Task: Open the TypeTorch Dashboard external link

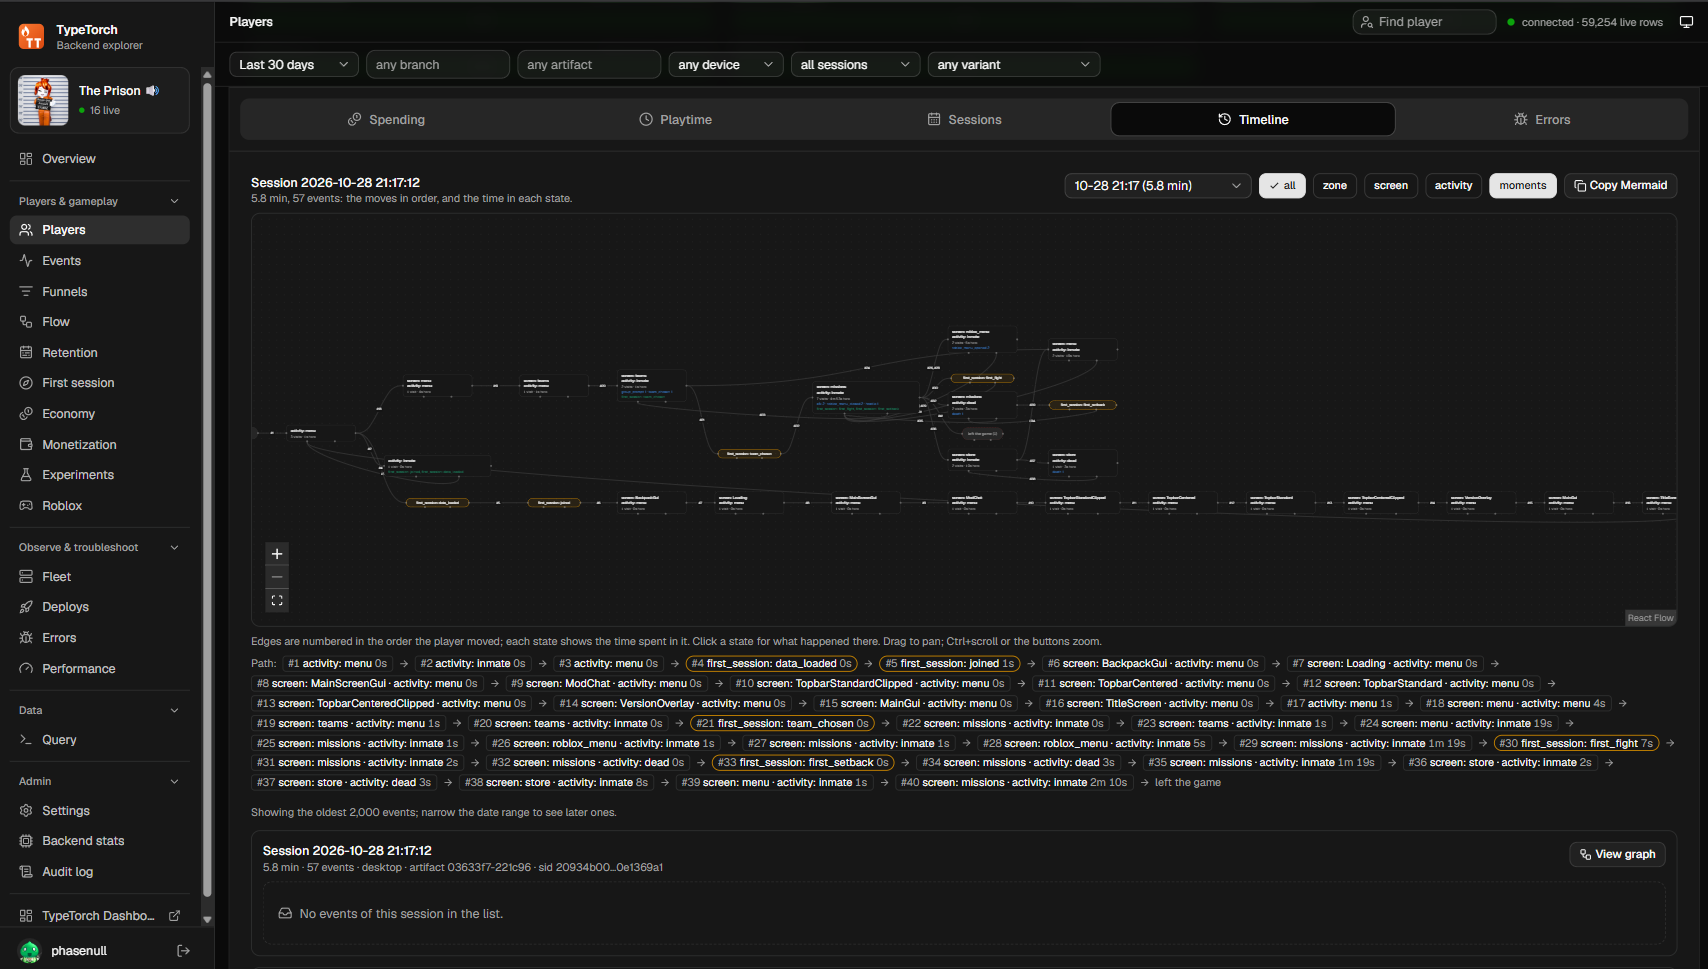Action: point(100,916)
